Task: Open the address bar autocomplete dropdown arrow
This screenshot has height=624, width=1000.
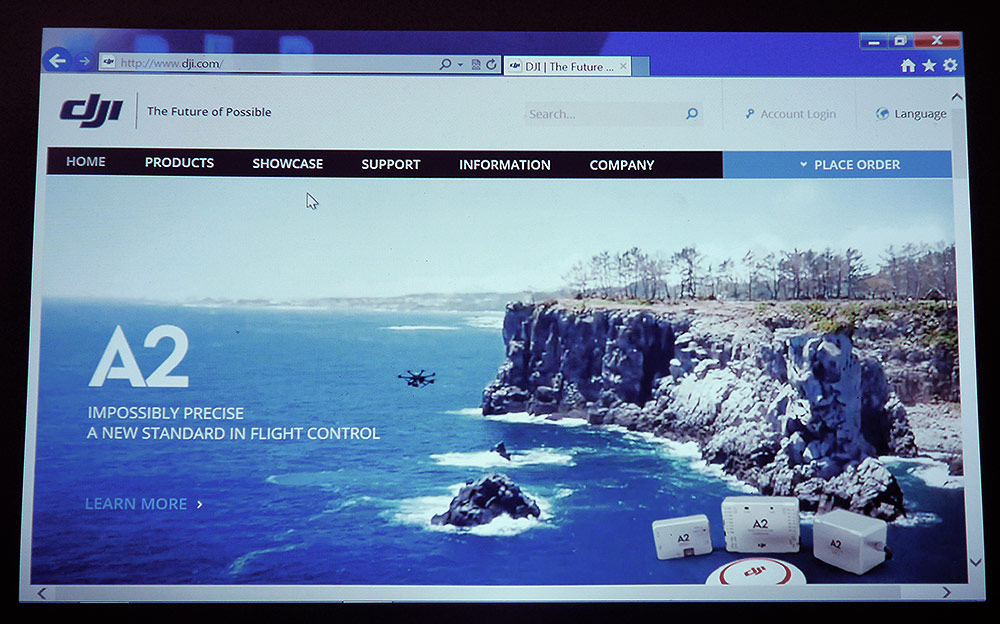Action: [460, 64]
